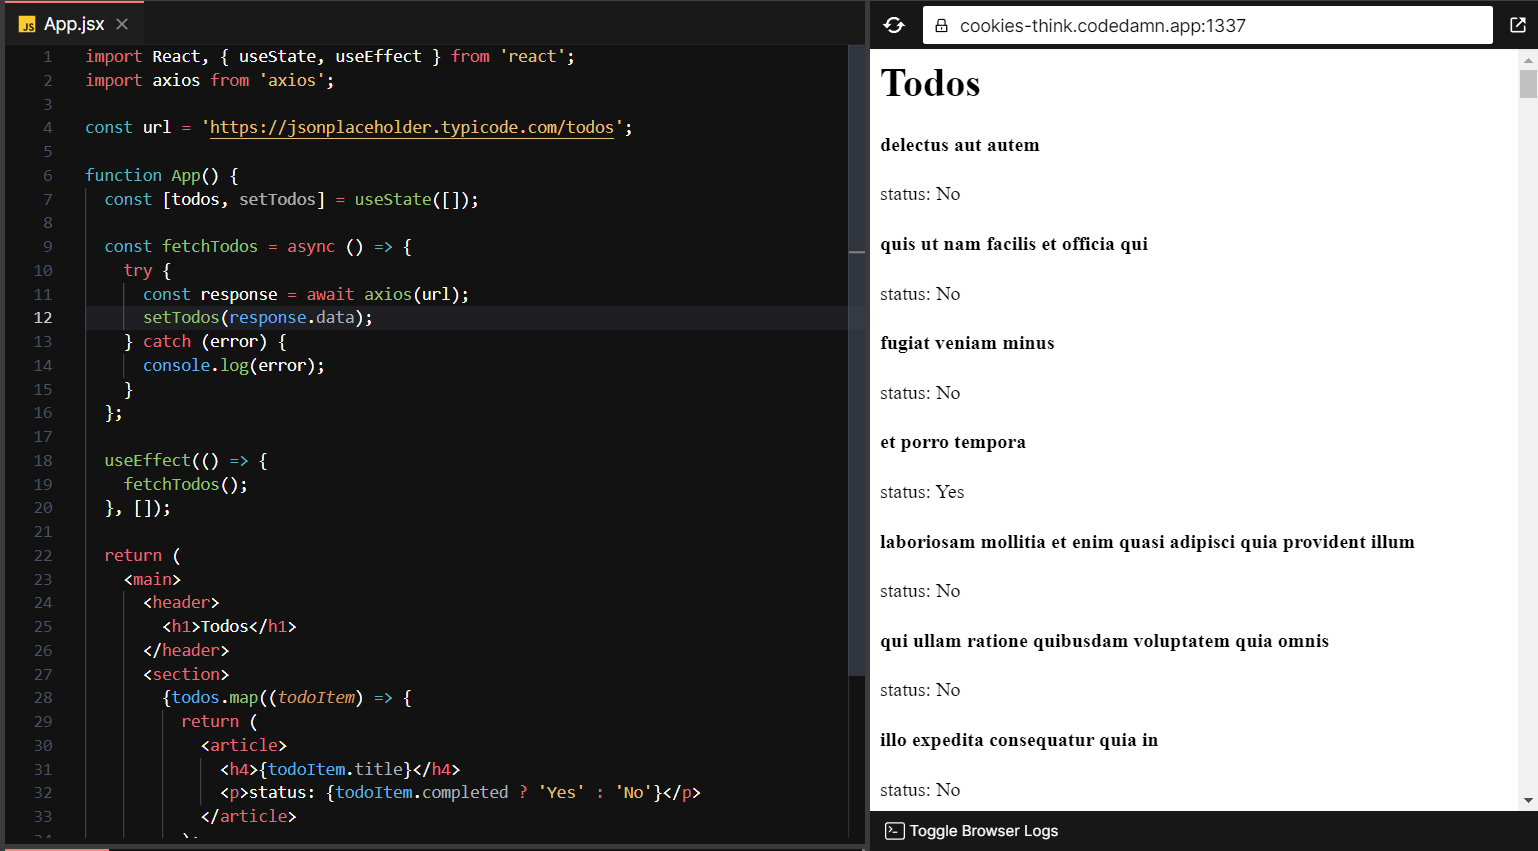Viewport: 1538px width, 851px height.
Task: Click the Todos heading in the preview
Action: tap(929, 84)
